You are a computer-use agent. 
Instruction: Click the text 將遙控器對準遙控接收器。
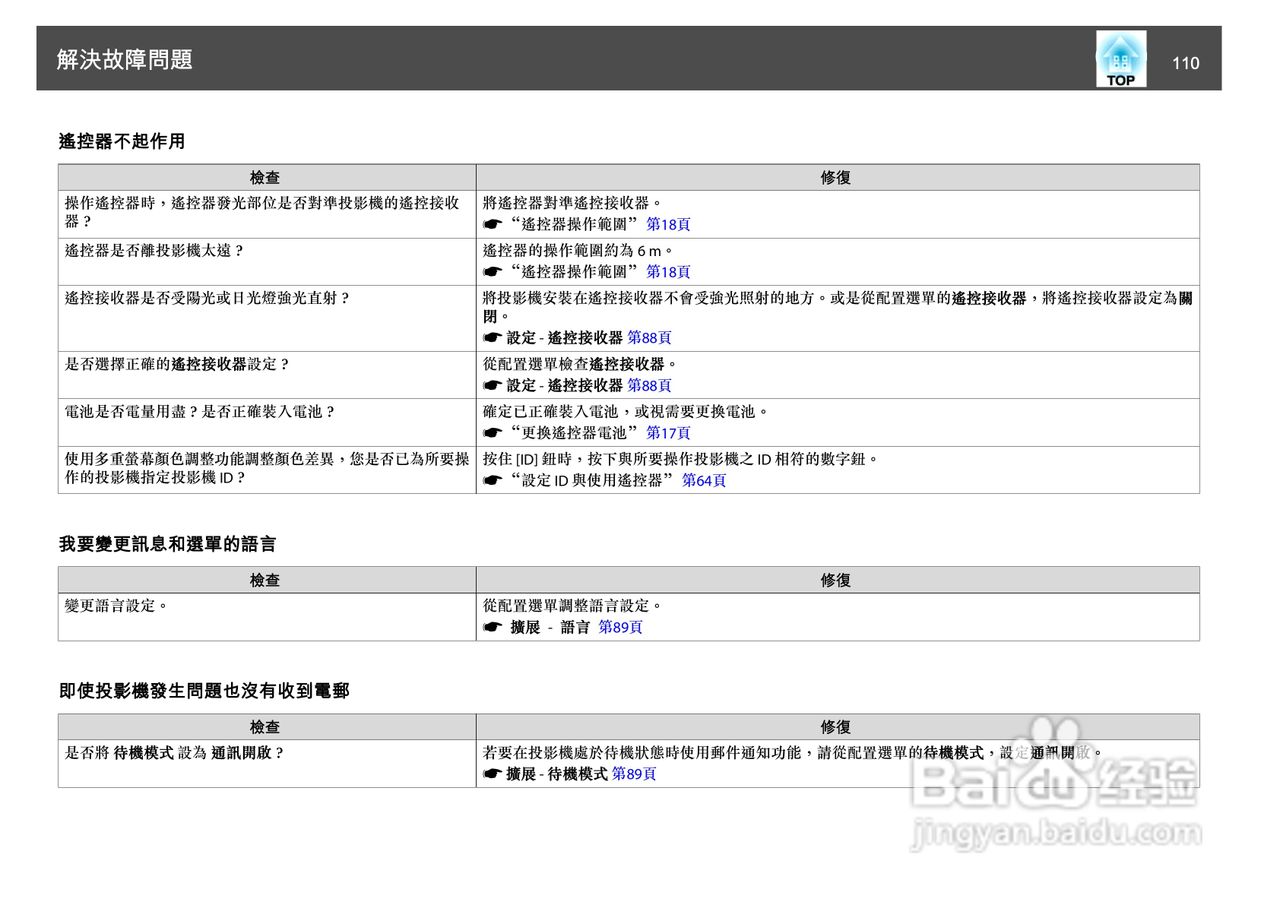point(573,203)
